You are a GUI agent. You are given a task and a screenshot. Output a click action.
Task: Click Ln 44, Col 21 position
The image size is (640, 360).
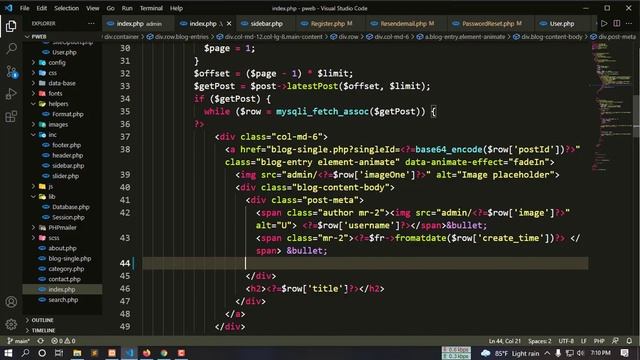click(504, 341)
